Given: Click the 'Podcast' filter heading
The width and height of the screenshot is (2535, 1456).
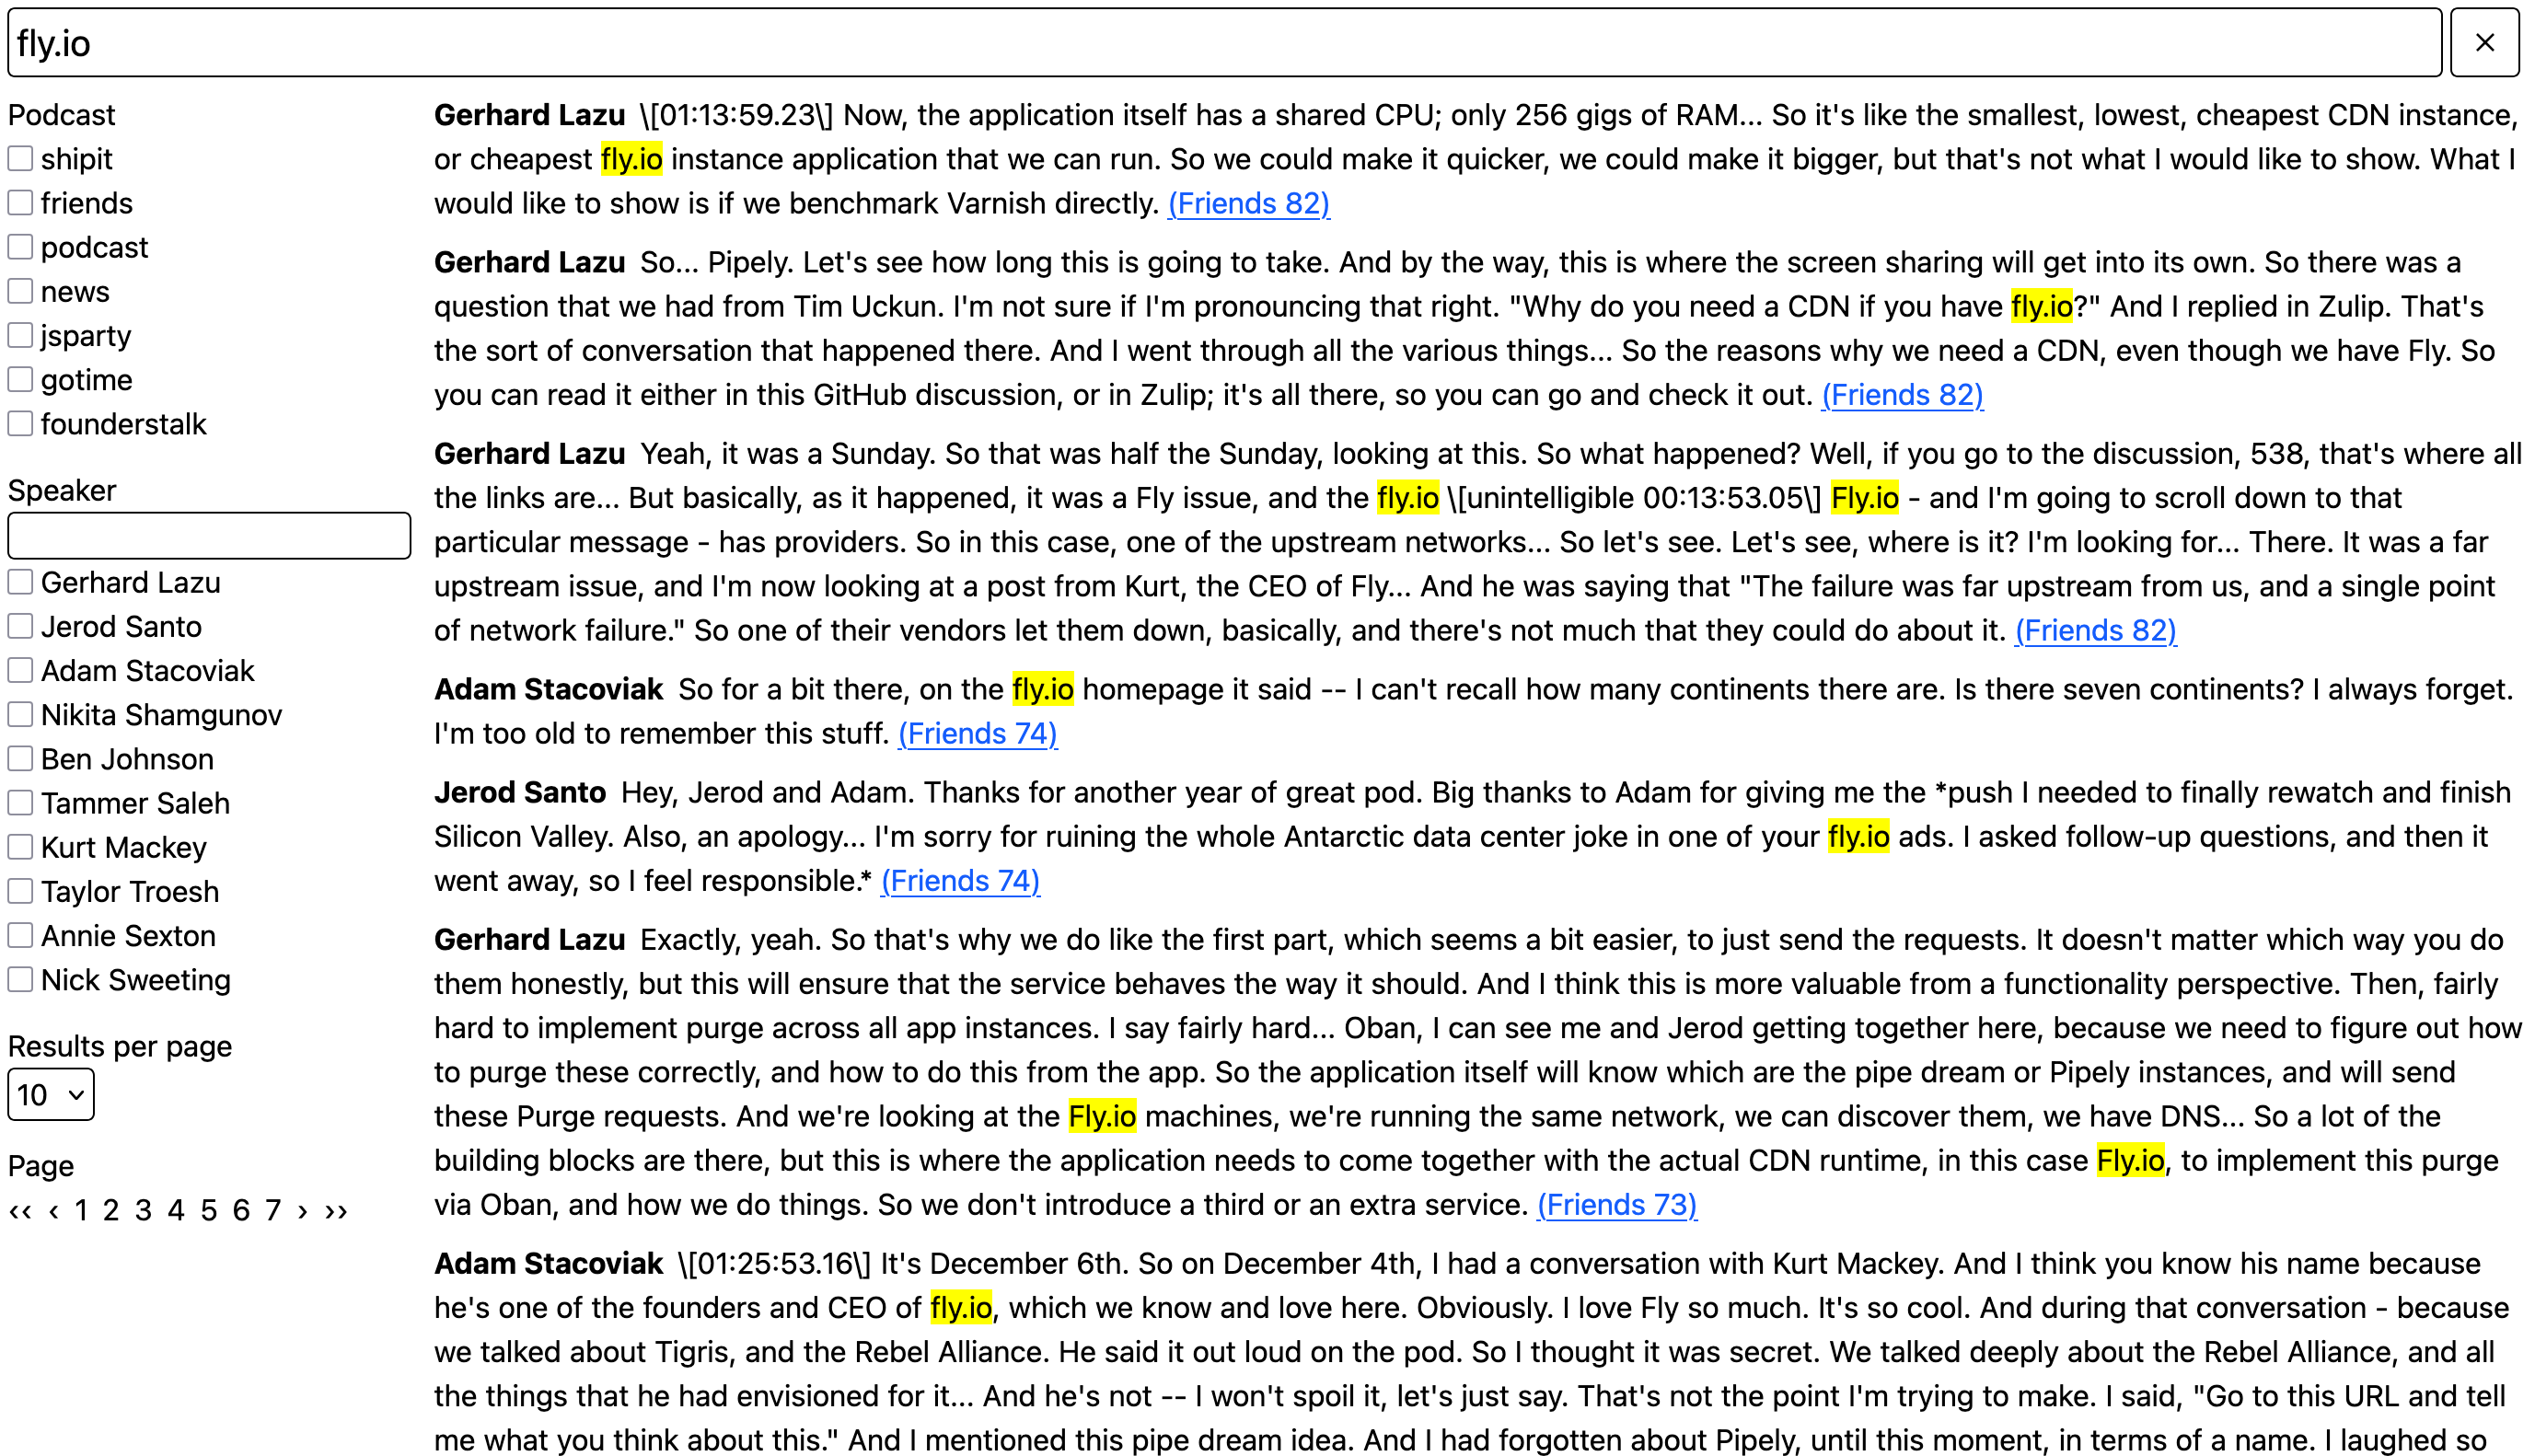Looking at the screenshot, I should tap(62, 115).
